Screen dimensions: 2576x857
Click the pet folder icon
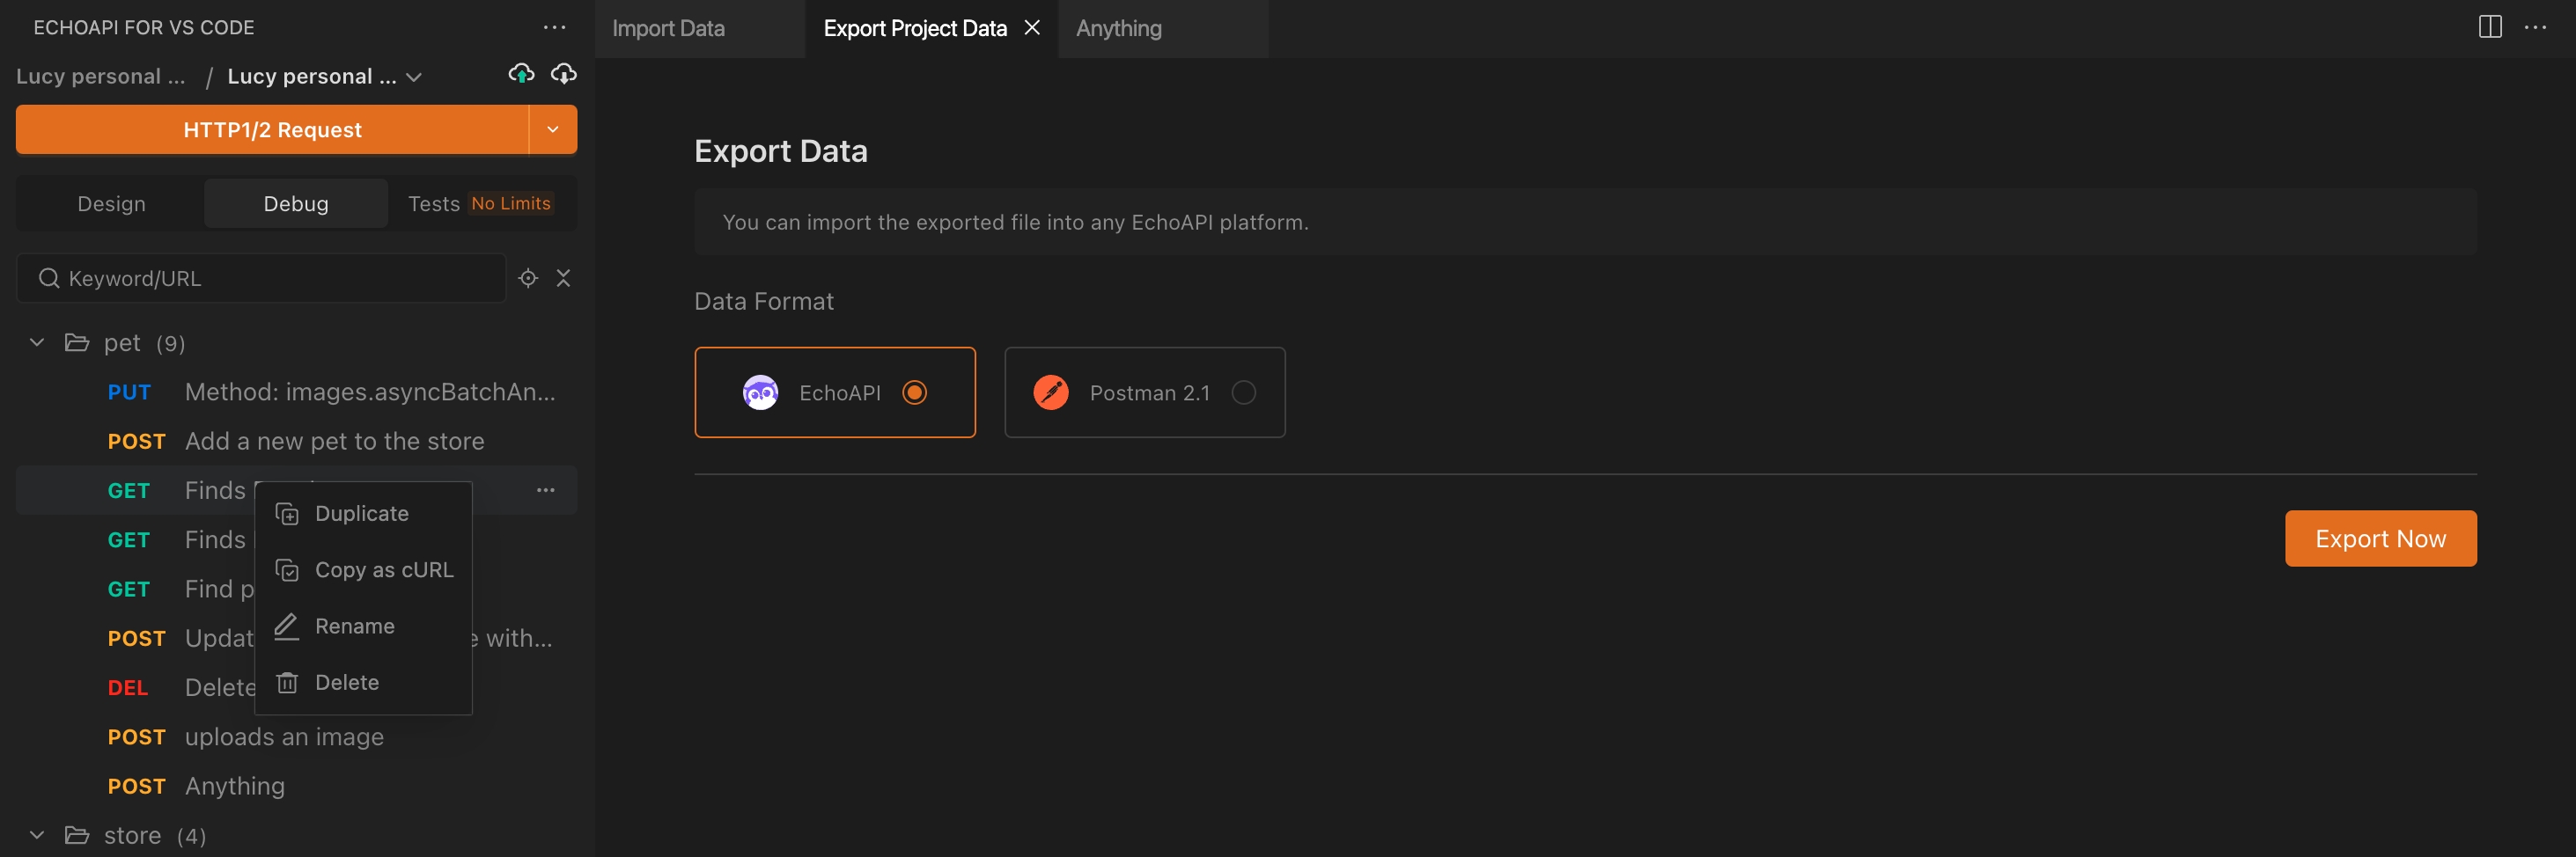point(77,343)
